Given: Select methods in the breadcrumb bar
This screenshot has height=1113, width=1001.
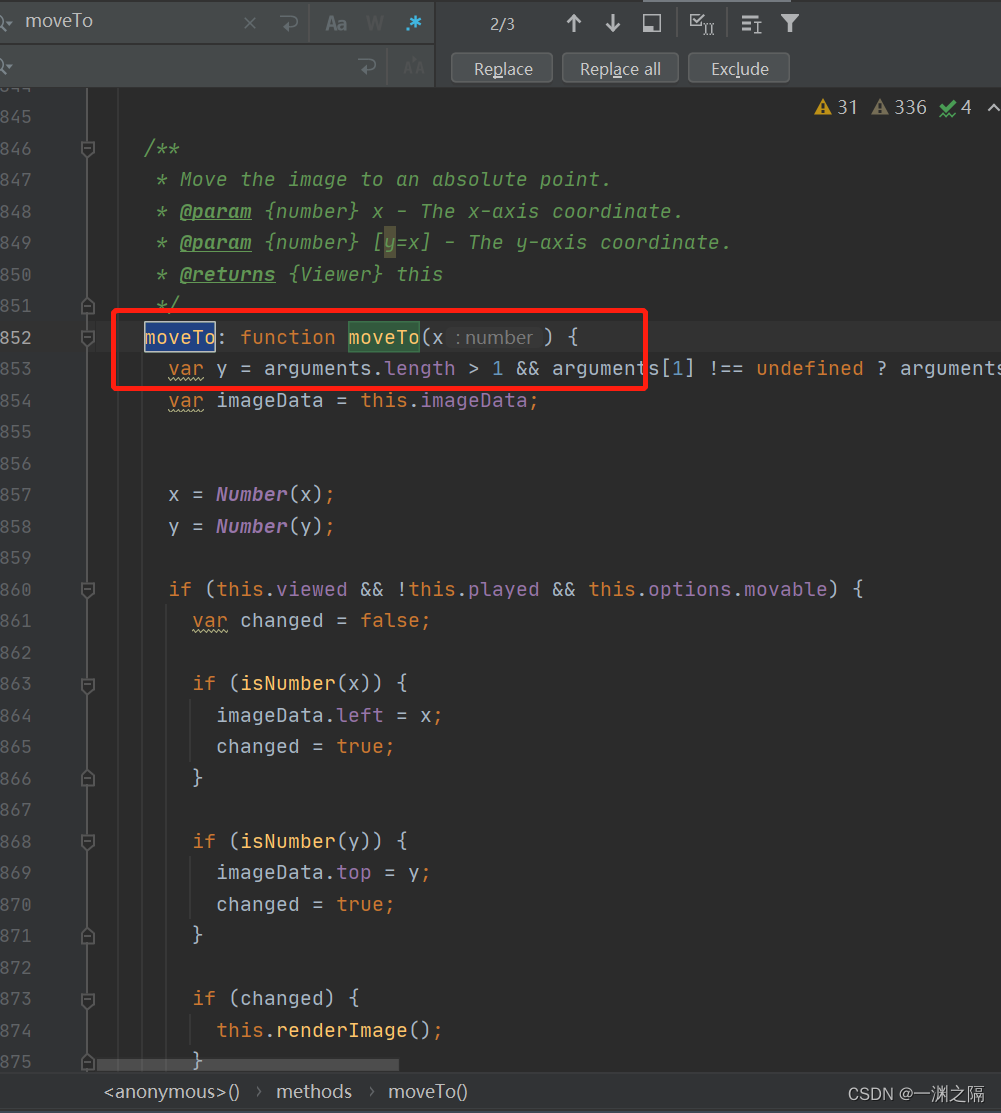Looking at the screenshot, I should point(313,1091).
